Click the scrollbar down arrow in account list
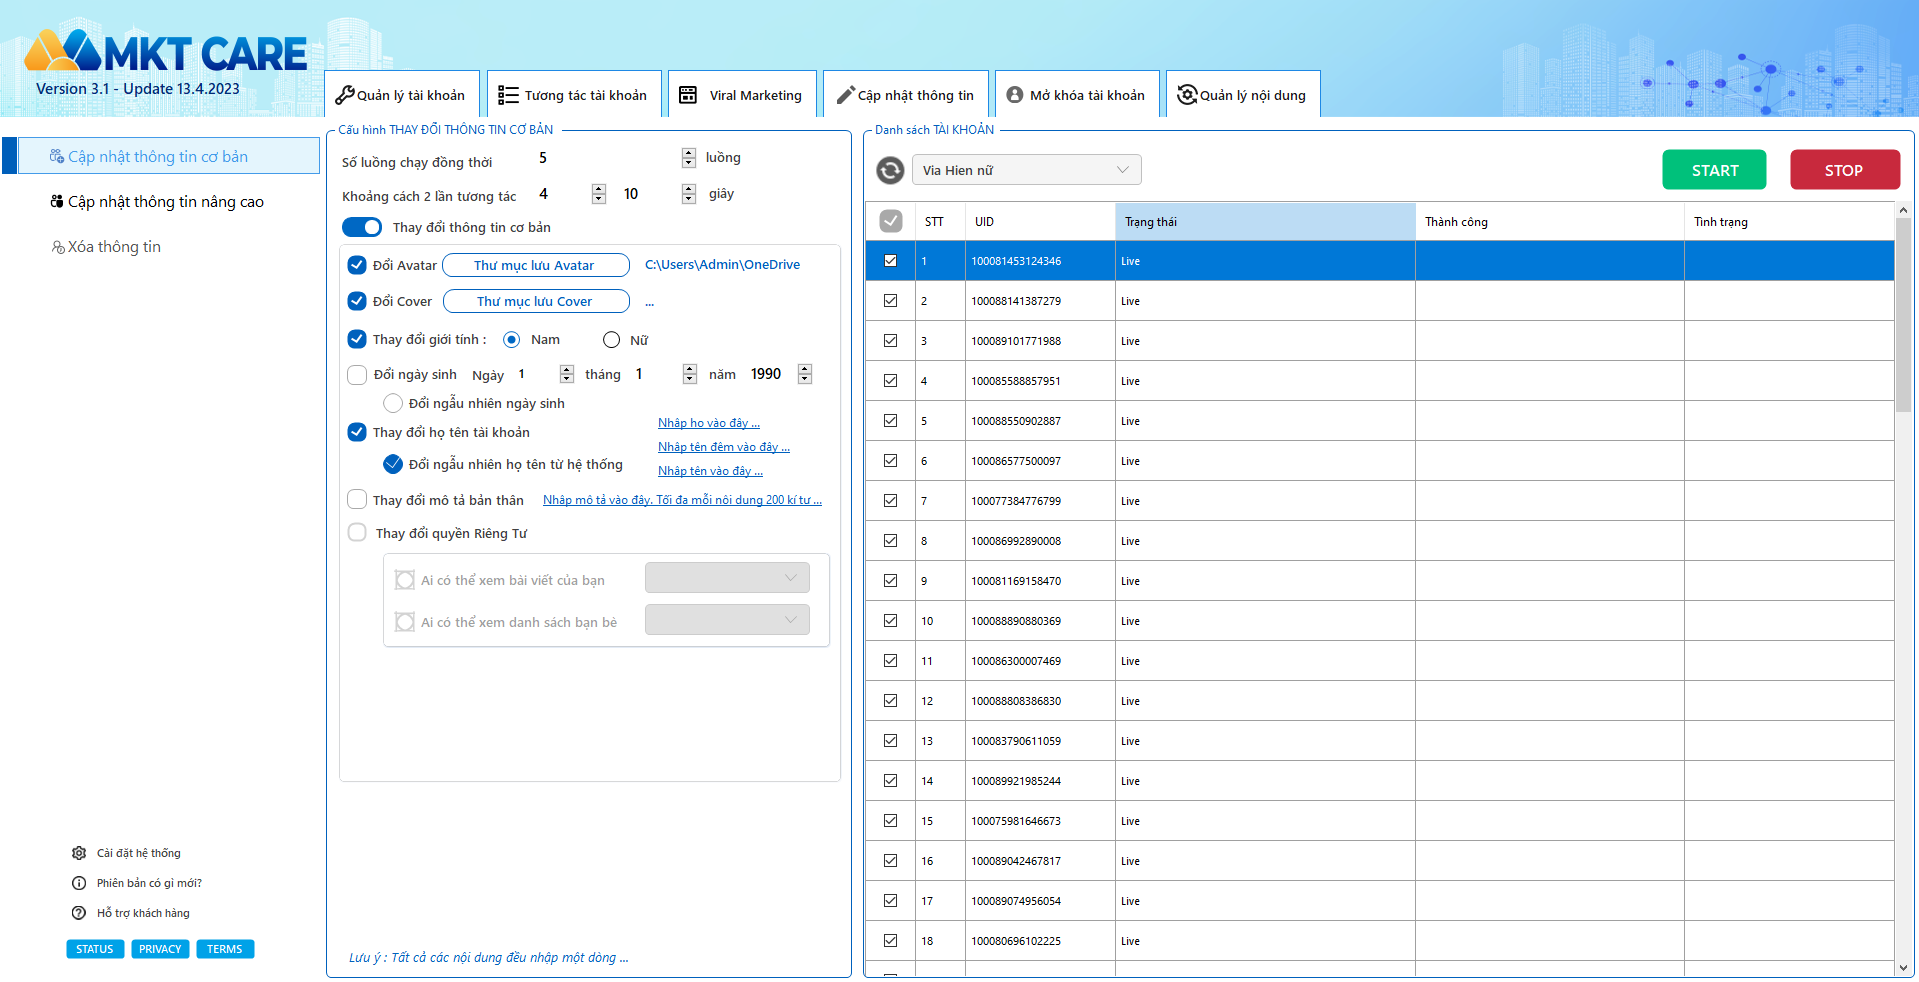Screen dimensions: 1919x982 coord(1903,968)
